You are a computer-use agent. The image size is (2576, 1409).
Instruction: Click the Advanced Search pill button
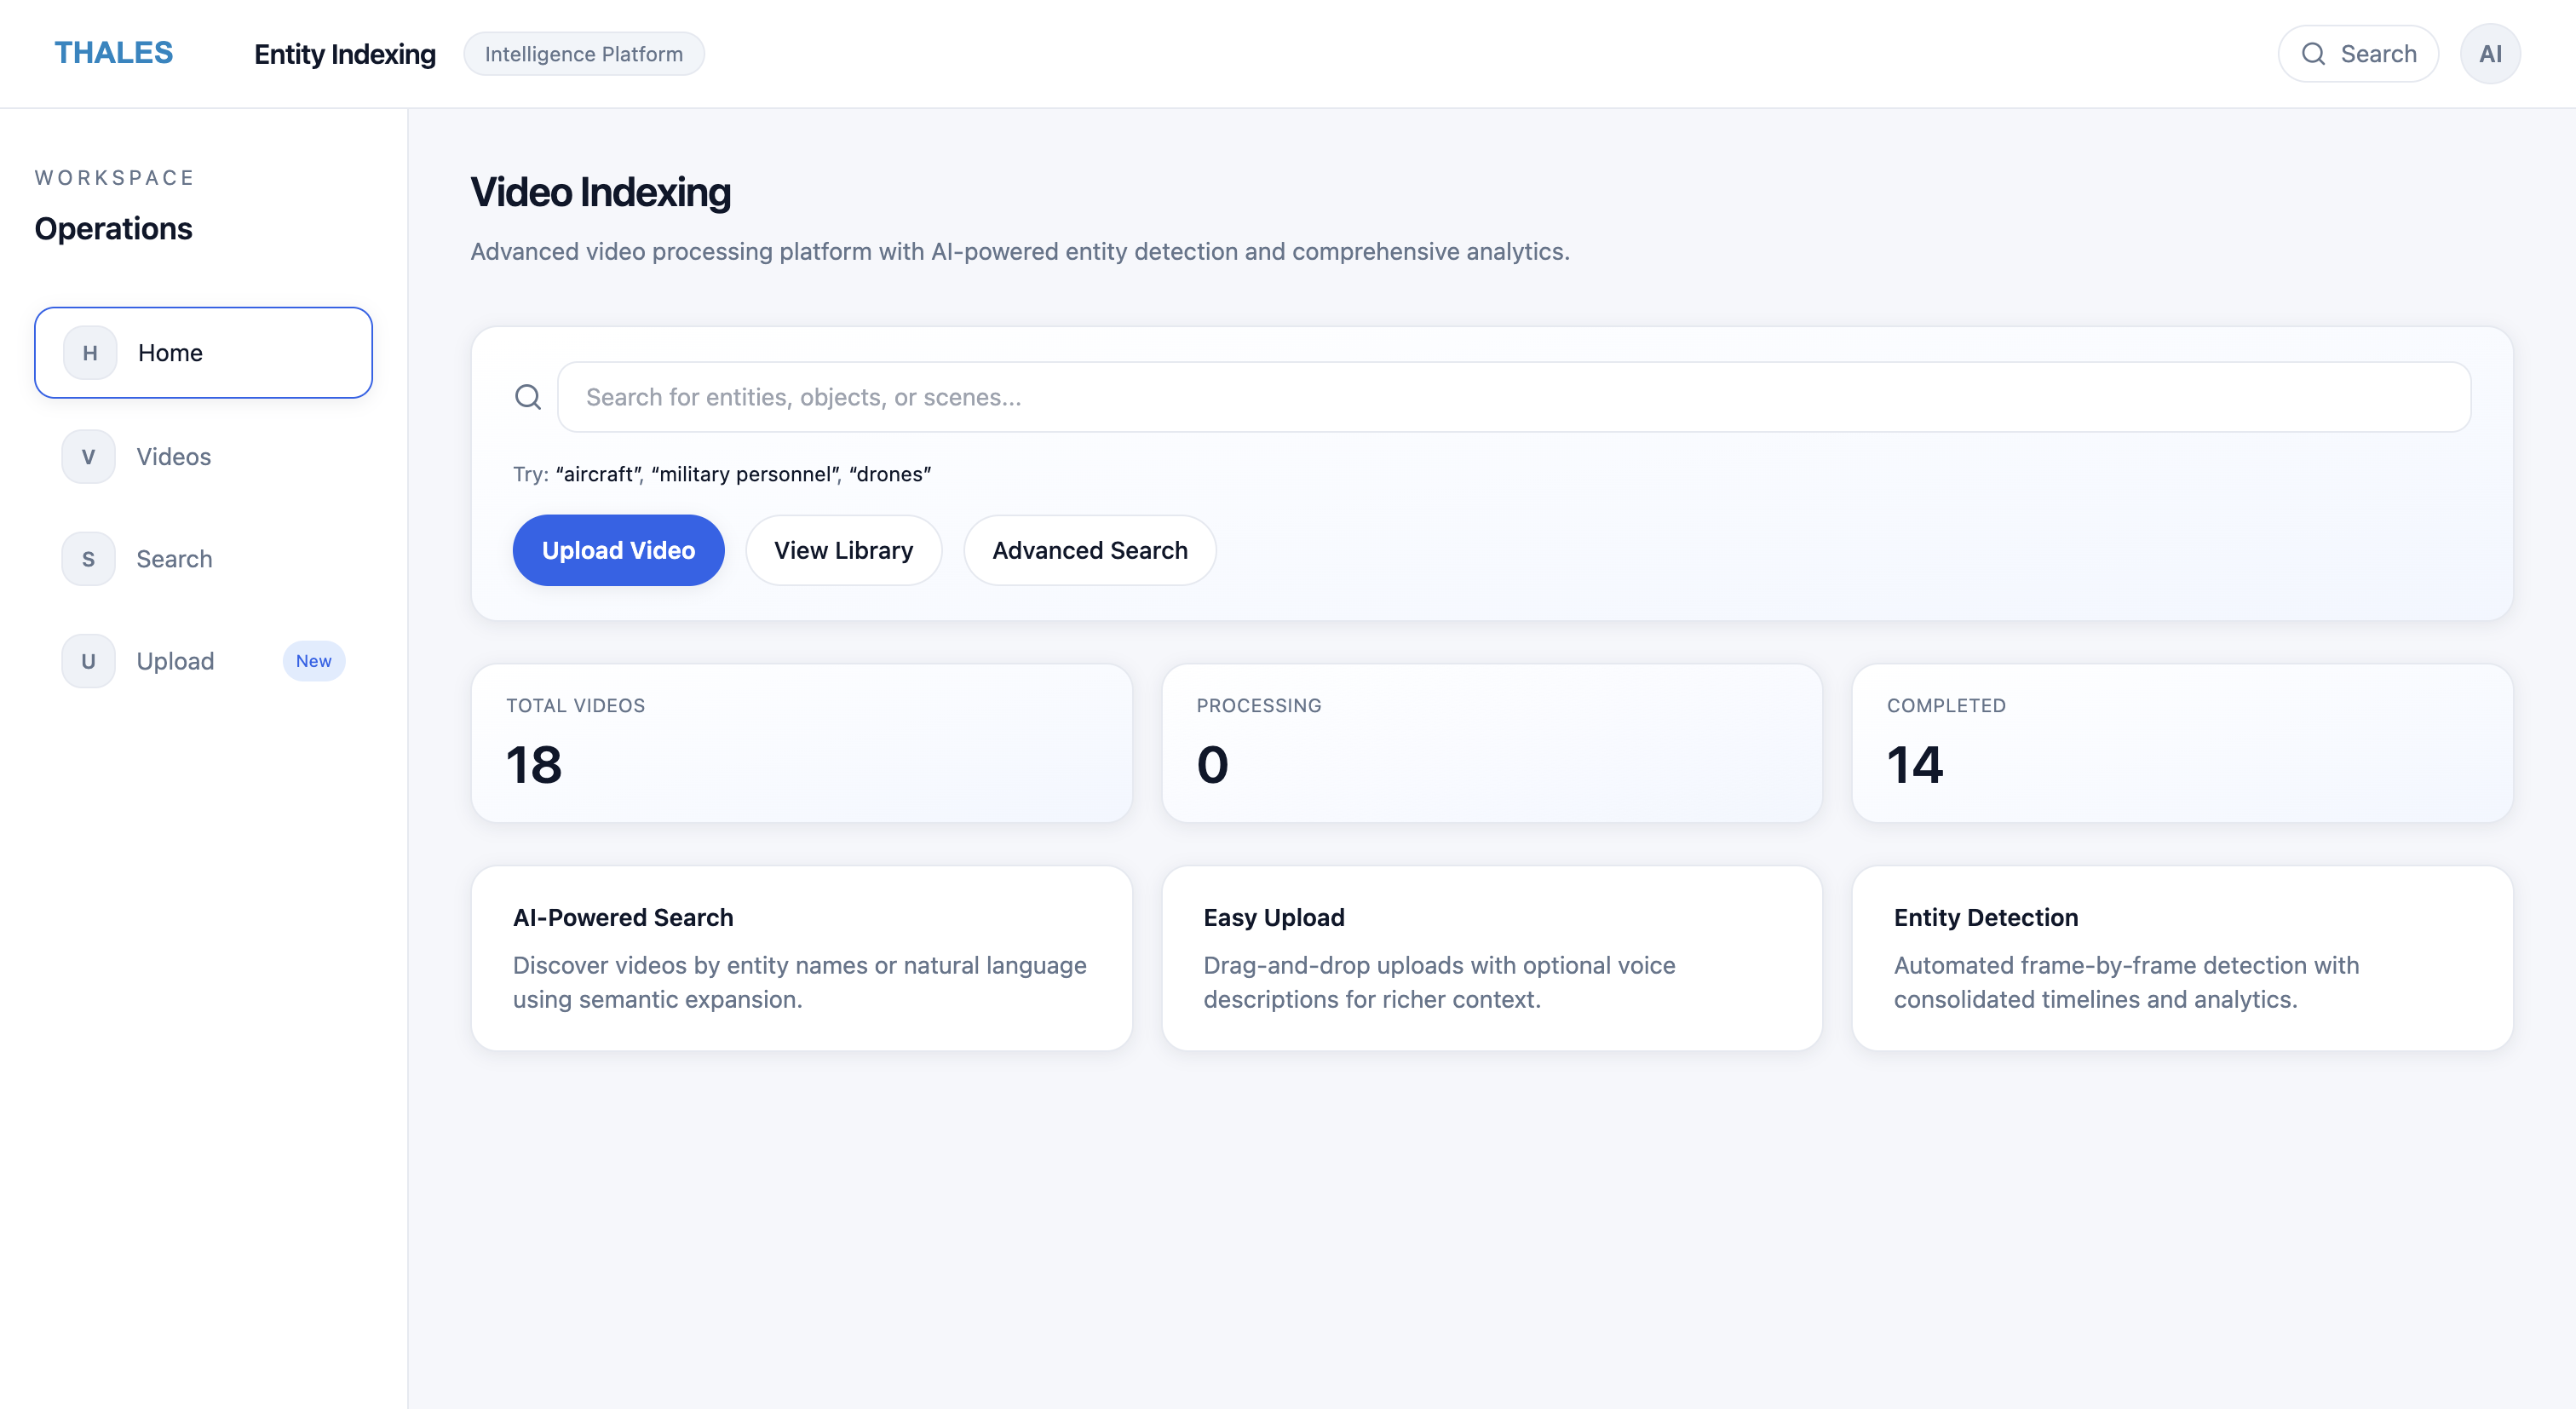tap(1089, 549)
